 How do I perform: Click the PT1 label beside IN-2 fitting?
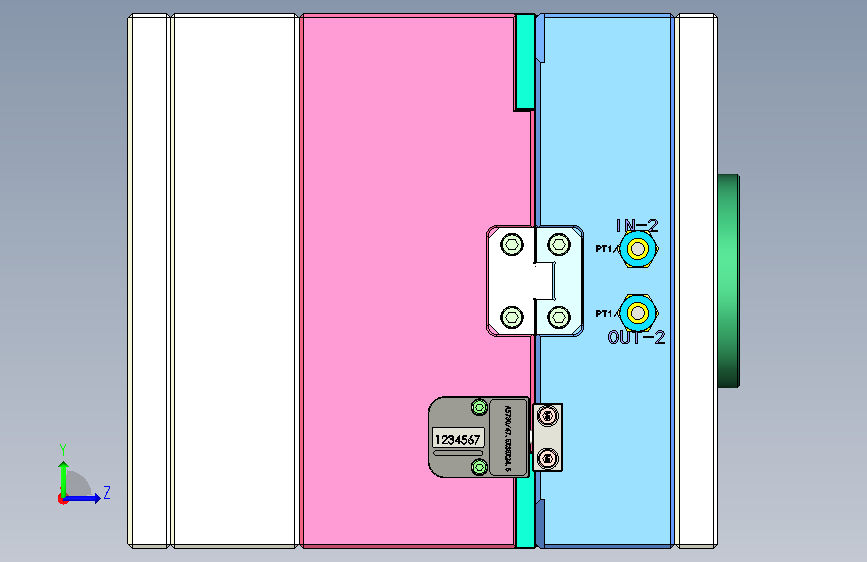pos(604,249)
